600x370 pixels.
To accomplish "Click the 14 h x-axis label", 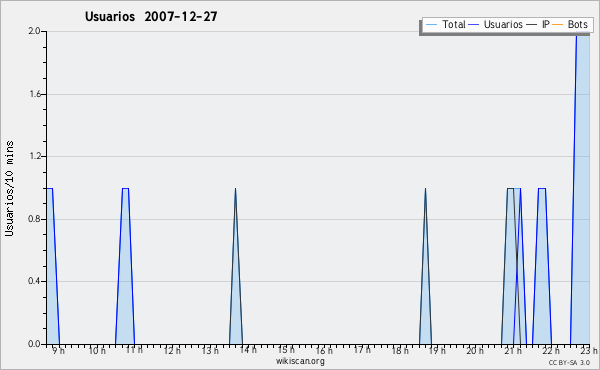I will (x=248, y=350).
